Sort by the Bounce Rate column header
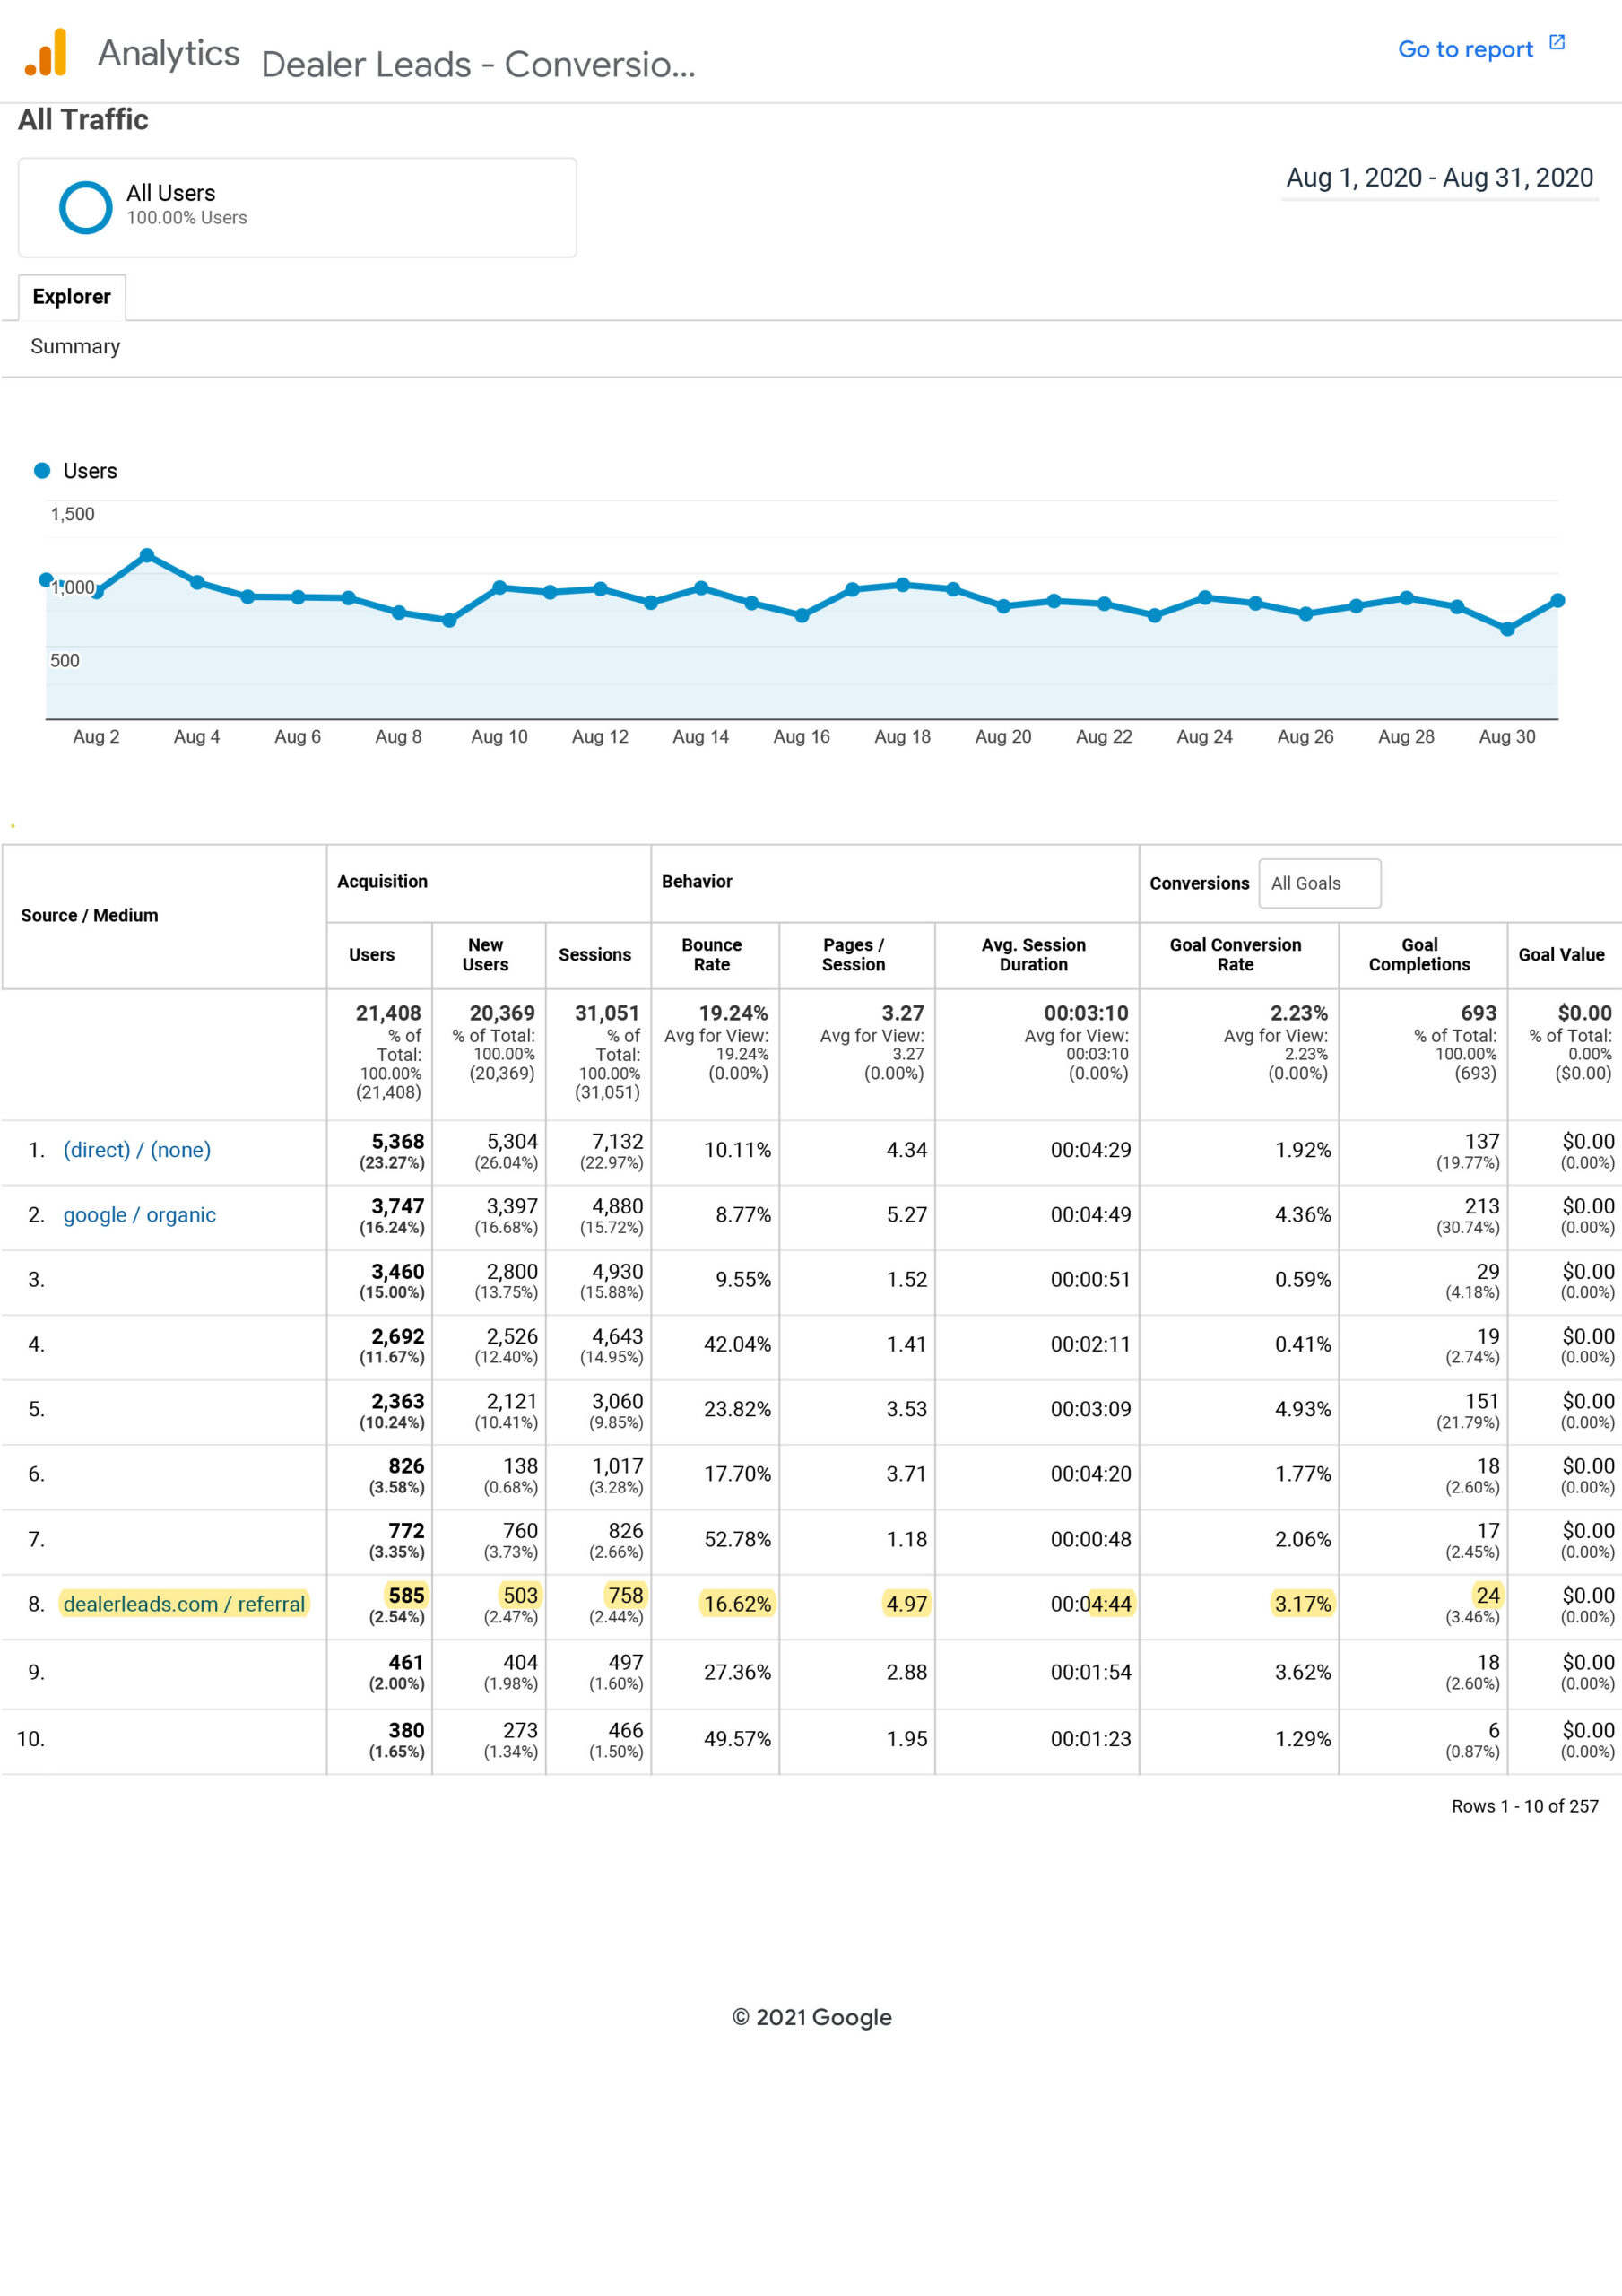 pyautogui.click(x=712, y=955)
